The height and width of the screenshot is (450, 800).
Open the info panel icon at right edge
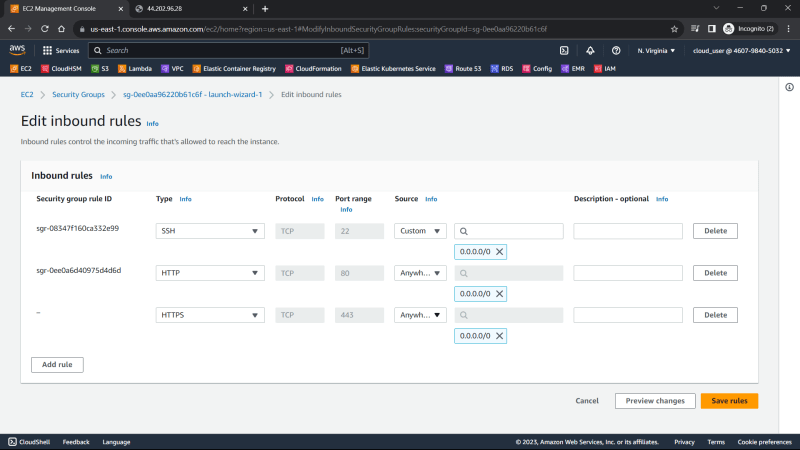789,87
